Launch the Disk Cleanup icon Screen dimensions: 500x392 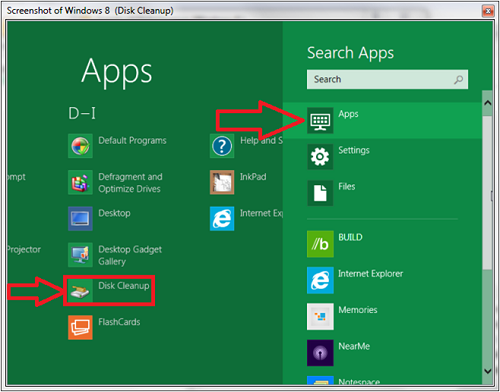click(80, 291)
